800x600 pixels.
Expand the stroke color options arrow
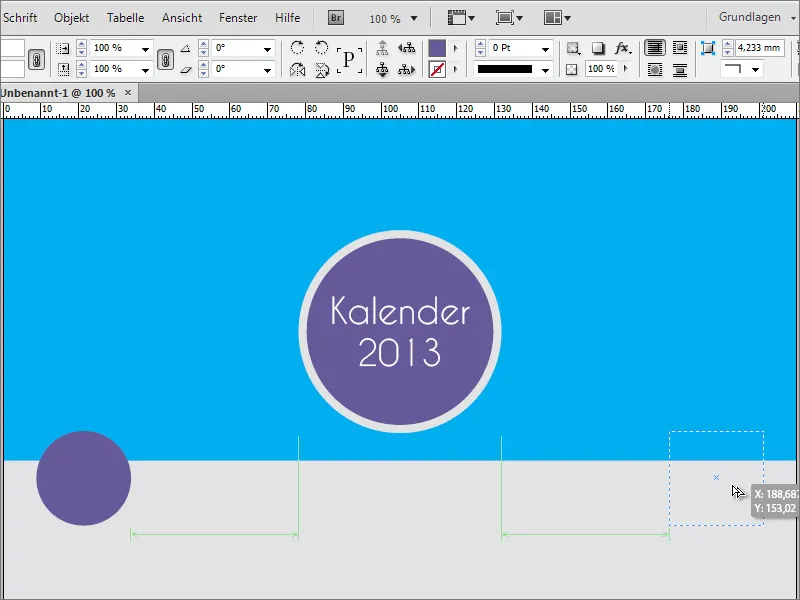456,69
